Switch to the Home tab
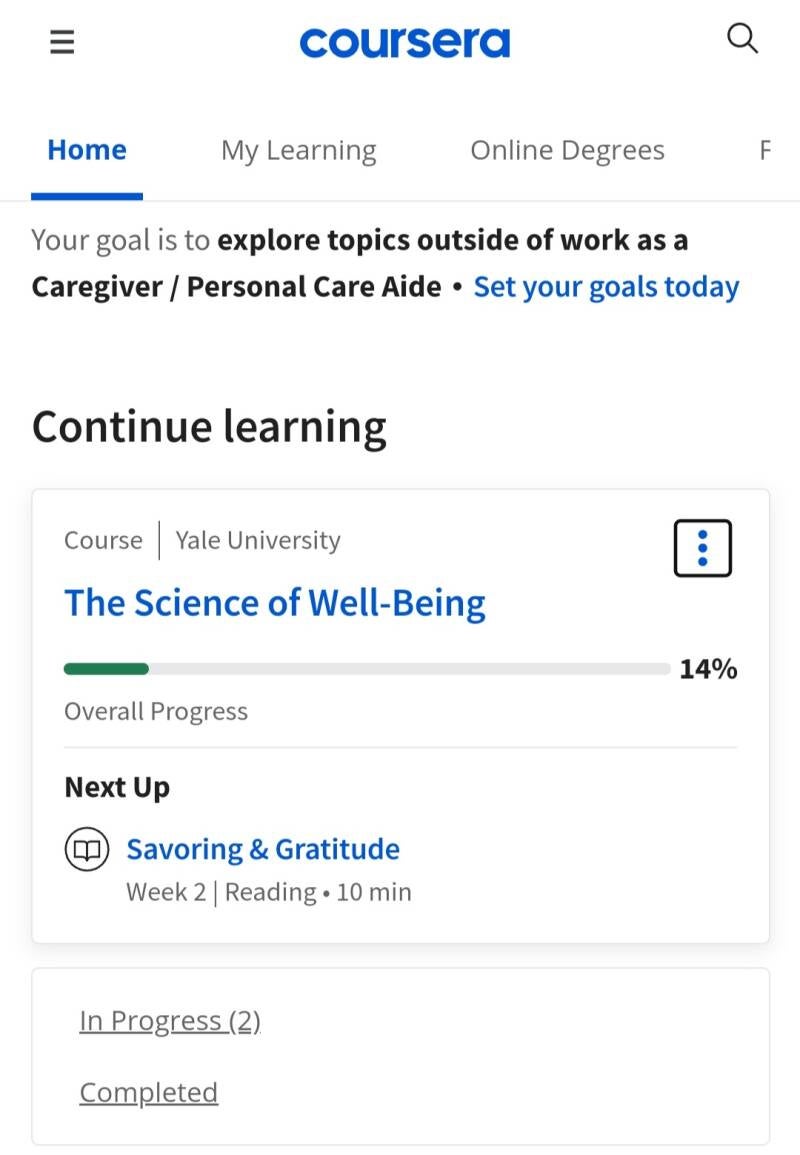800x1155 pixels. 87,150
